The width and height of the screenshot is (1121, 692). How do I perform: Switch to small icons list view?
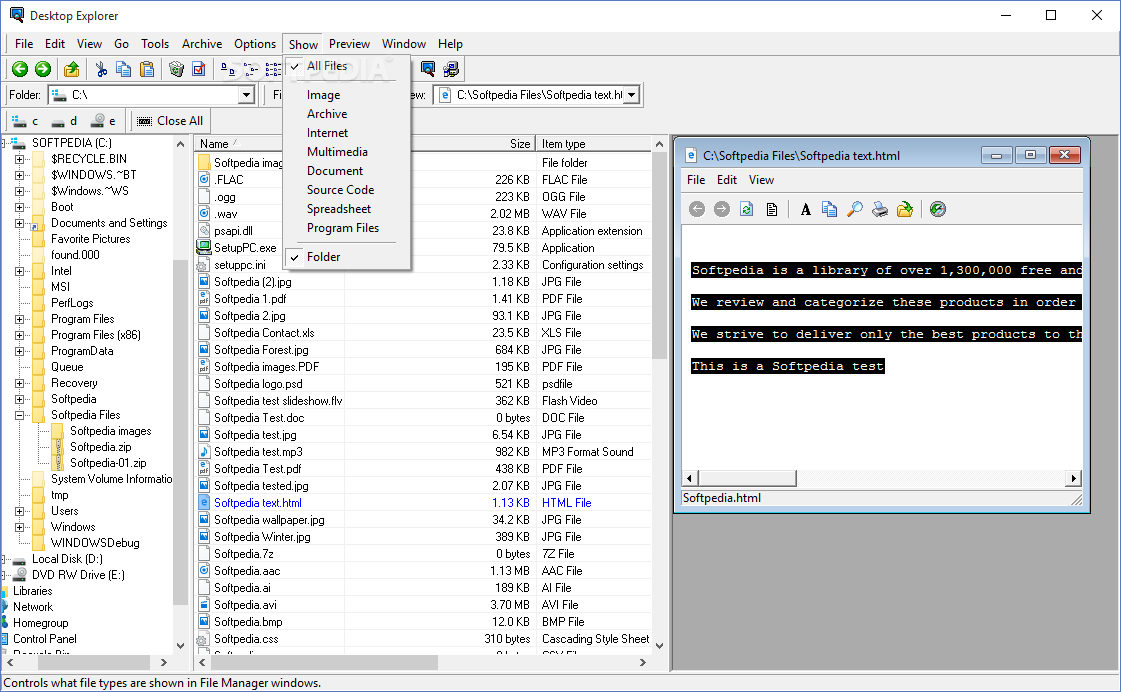pos(251,69)
